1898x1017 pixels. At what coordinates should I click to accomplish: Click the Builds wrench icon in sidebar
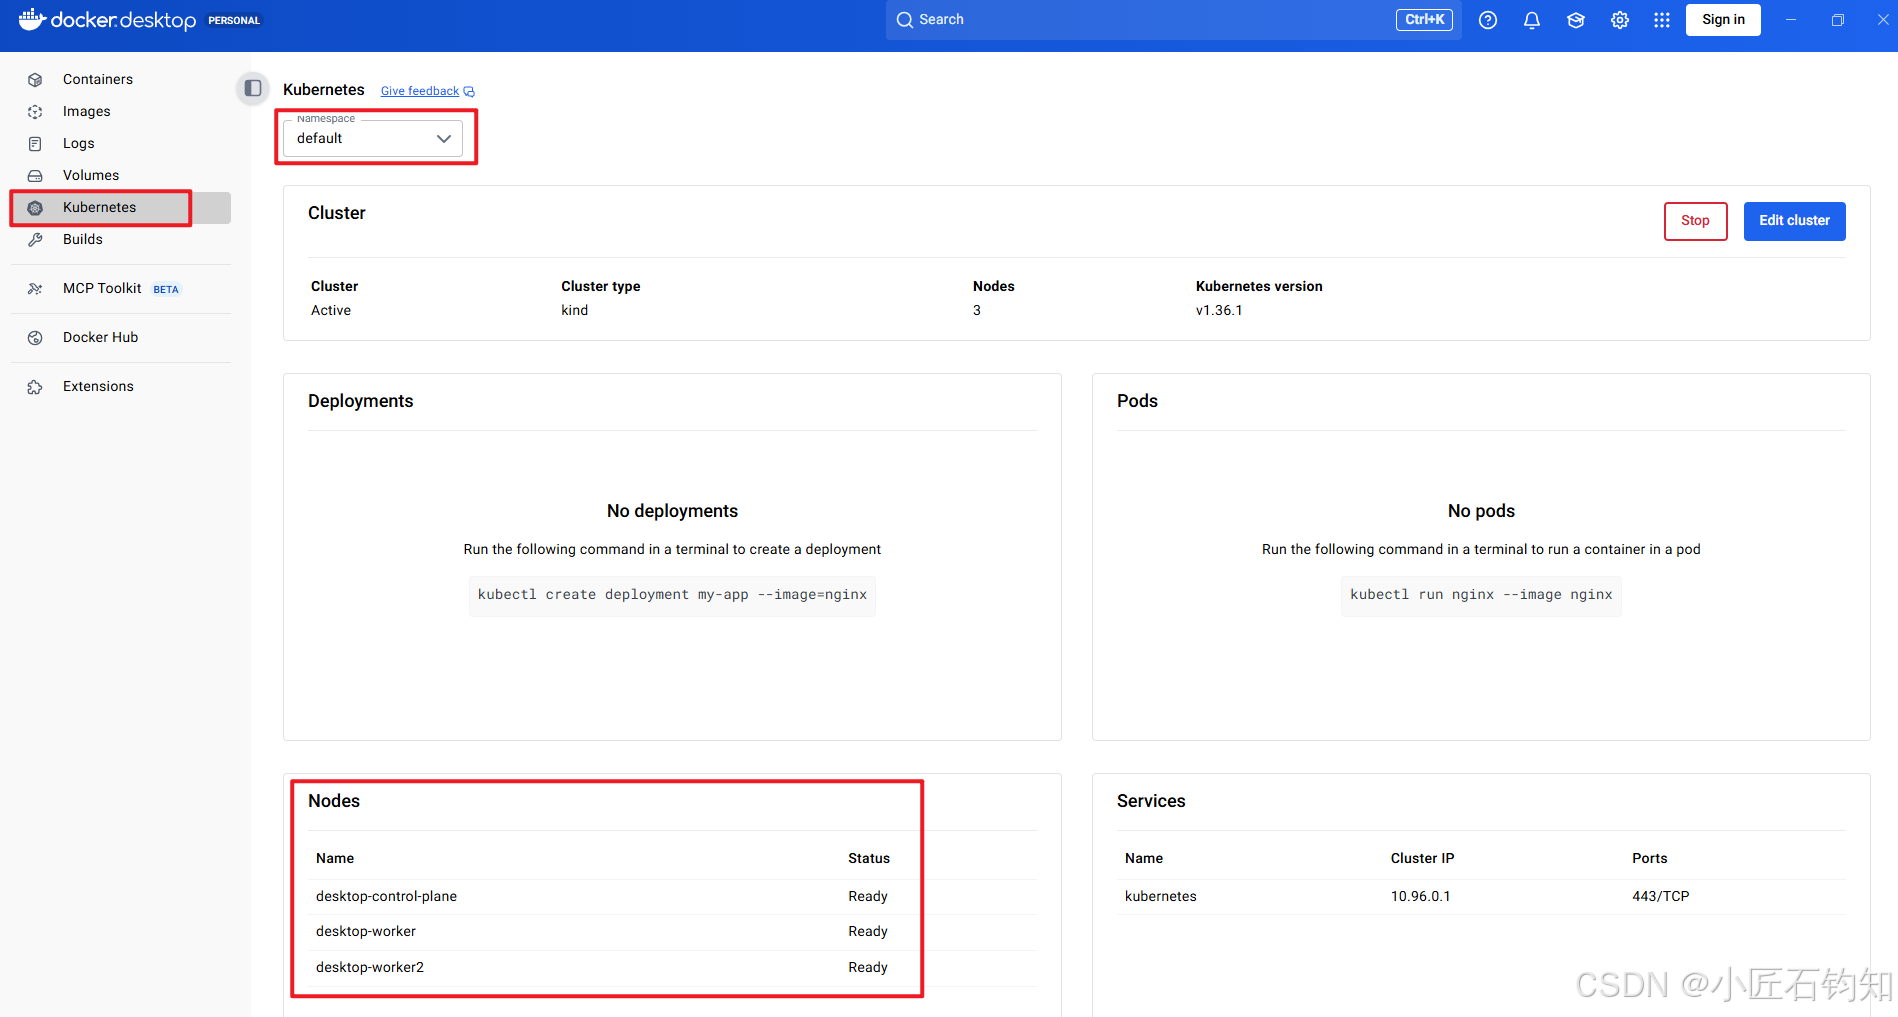tap(35, 240)
